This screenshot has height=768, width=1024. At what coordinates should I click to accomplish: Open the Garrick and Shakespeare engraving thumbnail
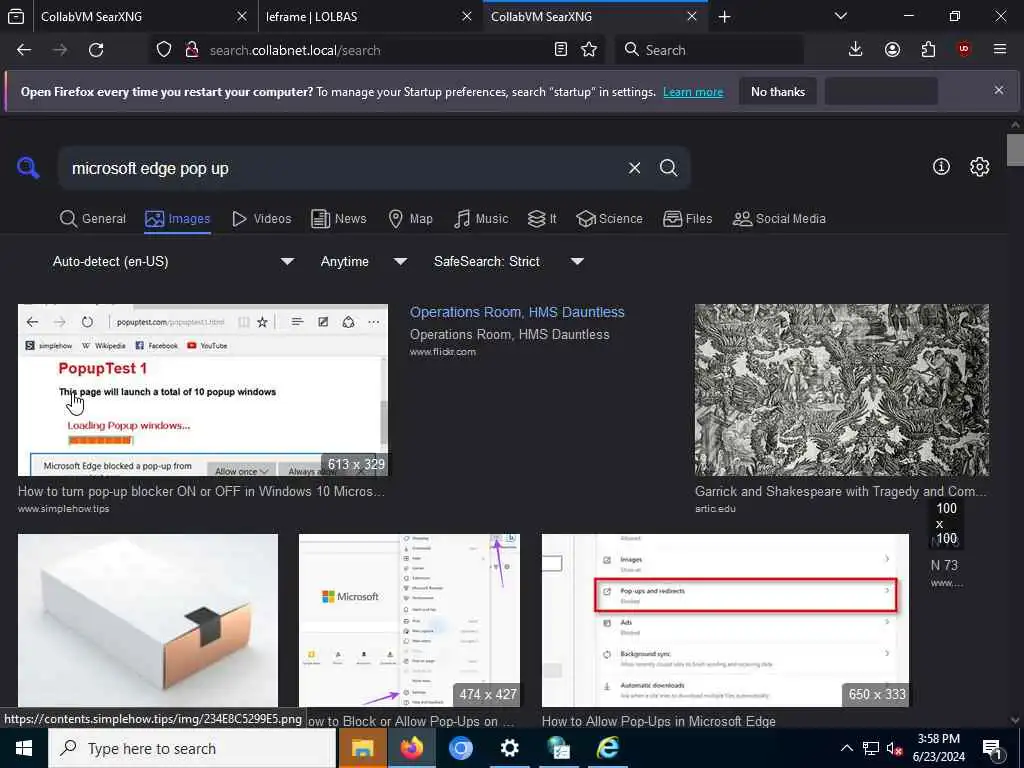tap(842, 390)
